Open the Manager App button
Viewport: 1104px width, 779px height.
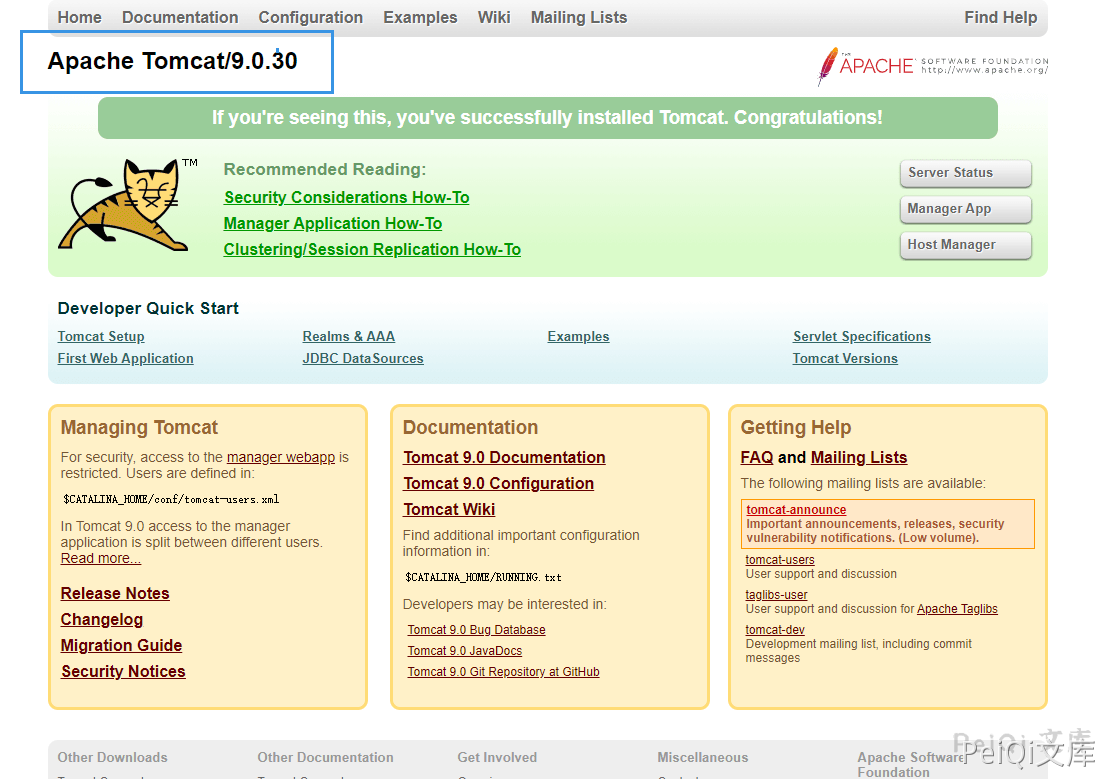point(965,209)
